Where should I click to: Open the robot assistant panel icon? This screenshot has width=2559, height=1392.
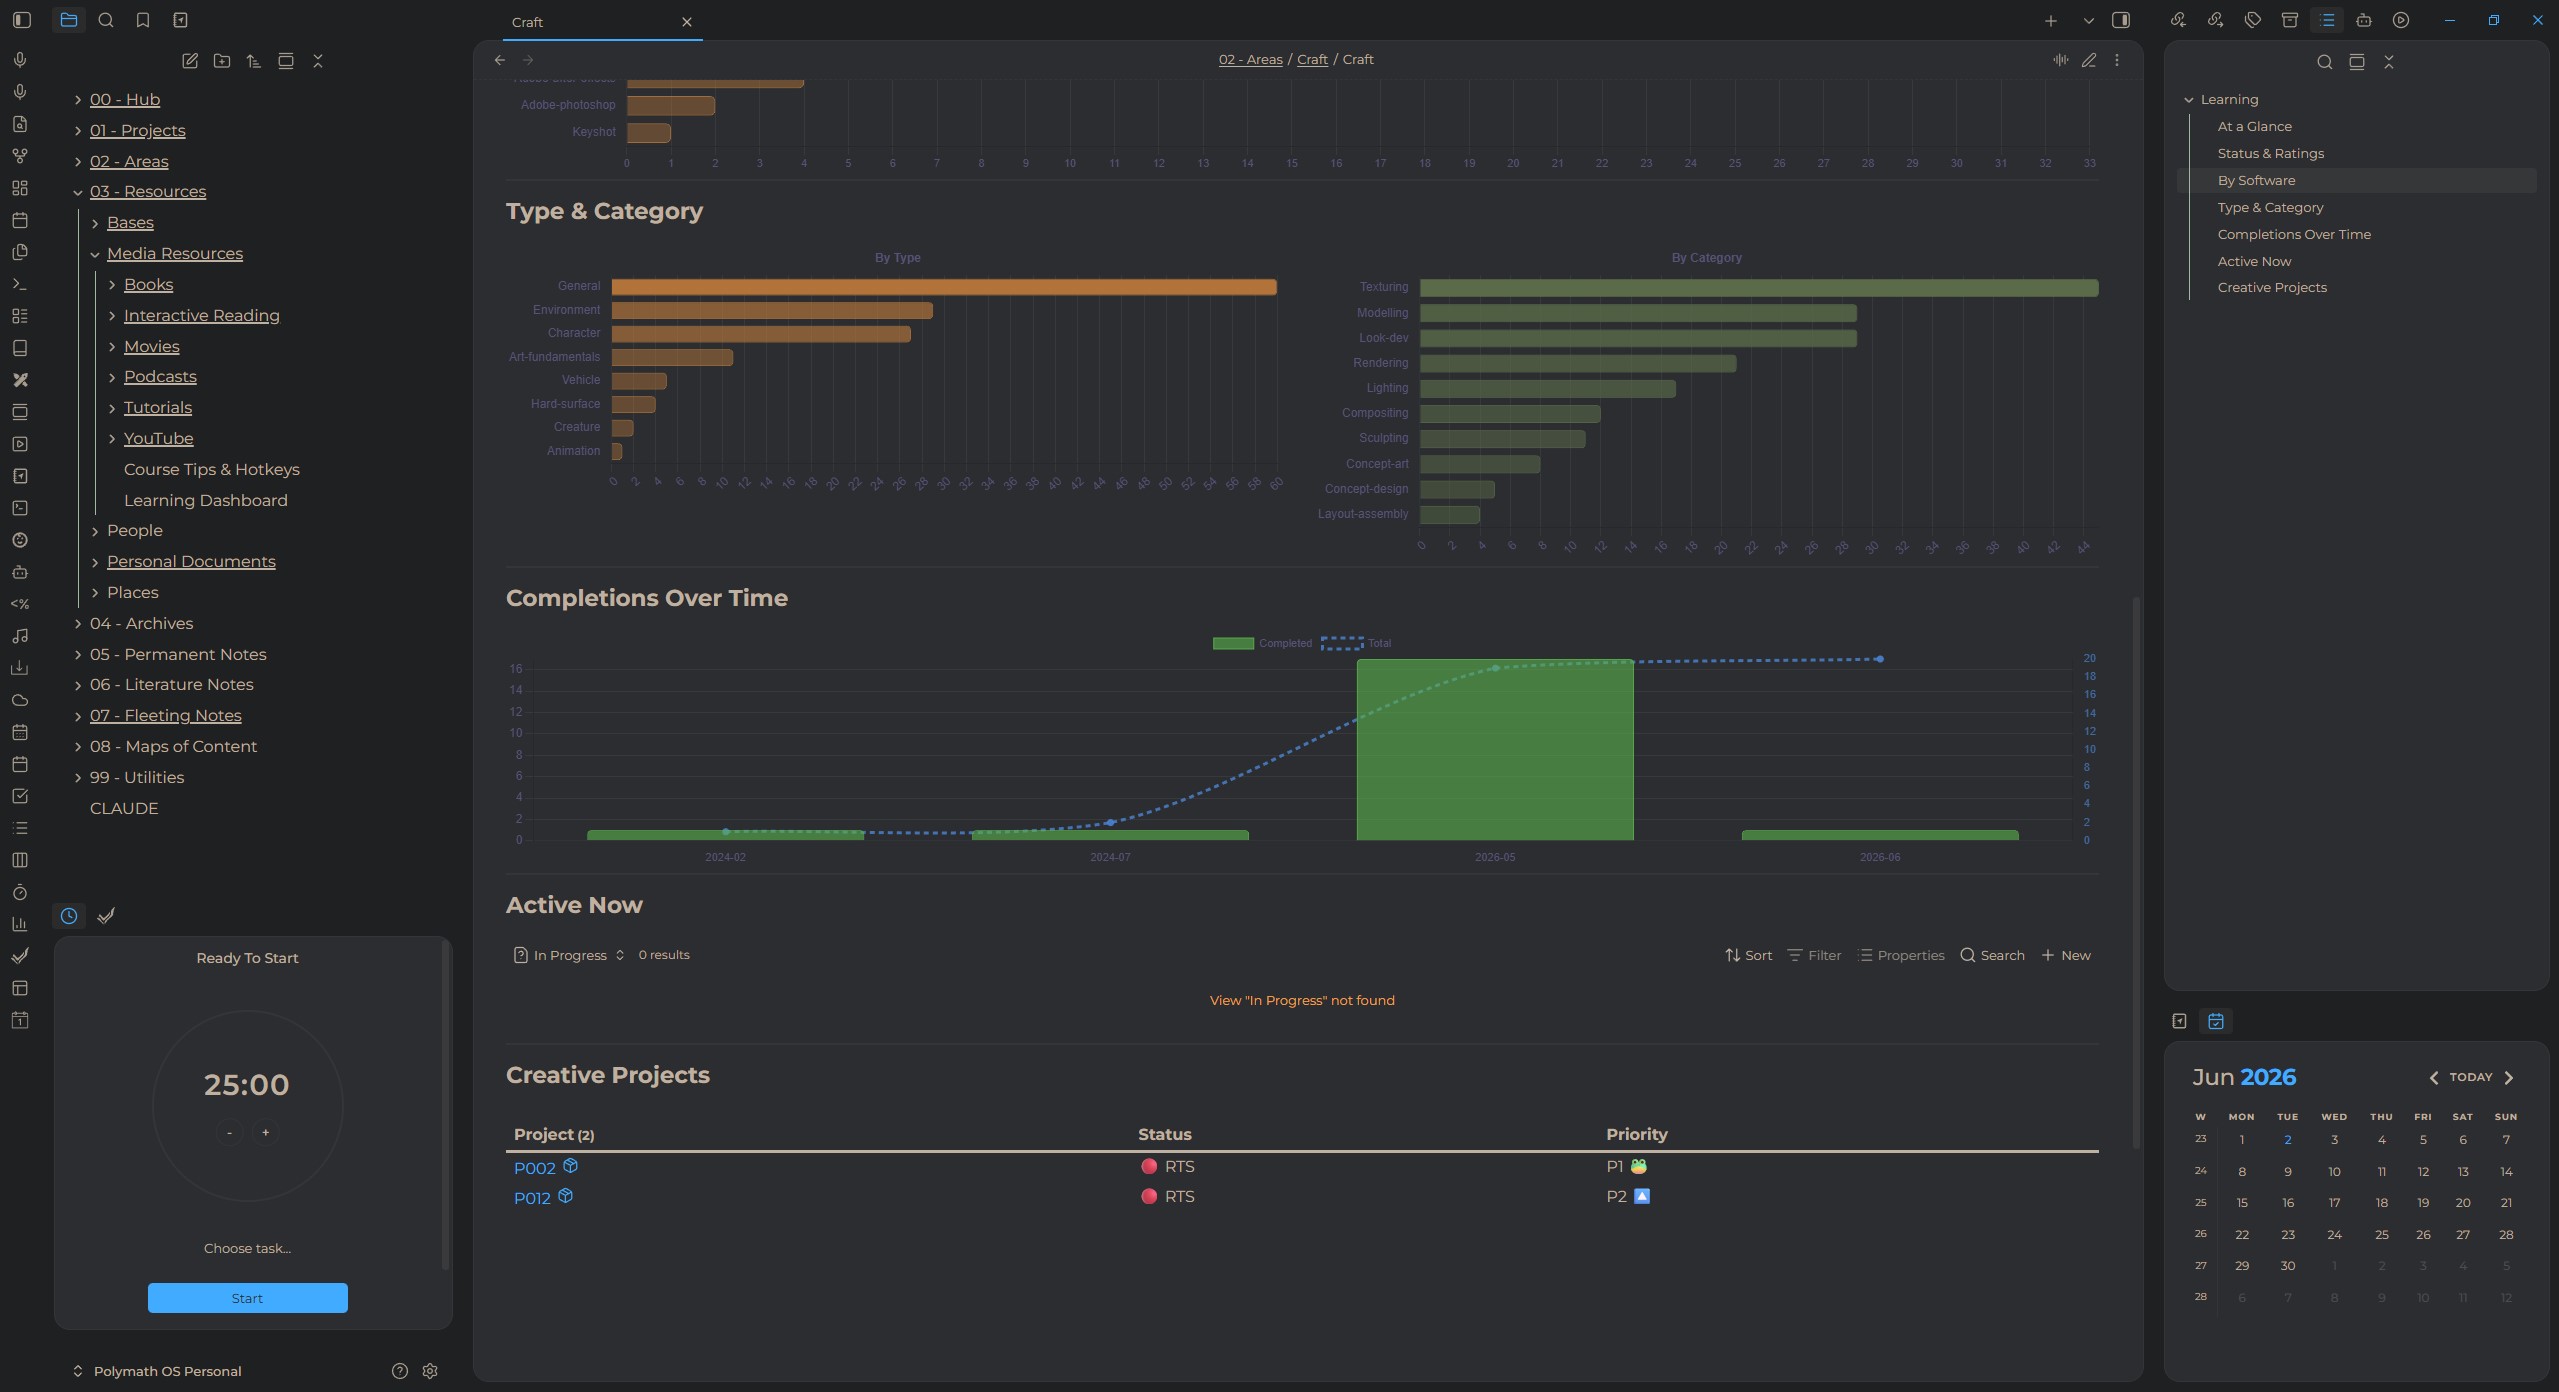2364,20
